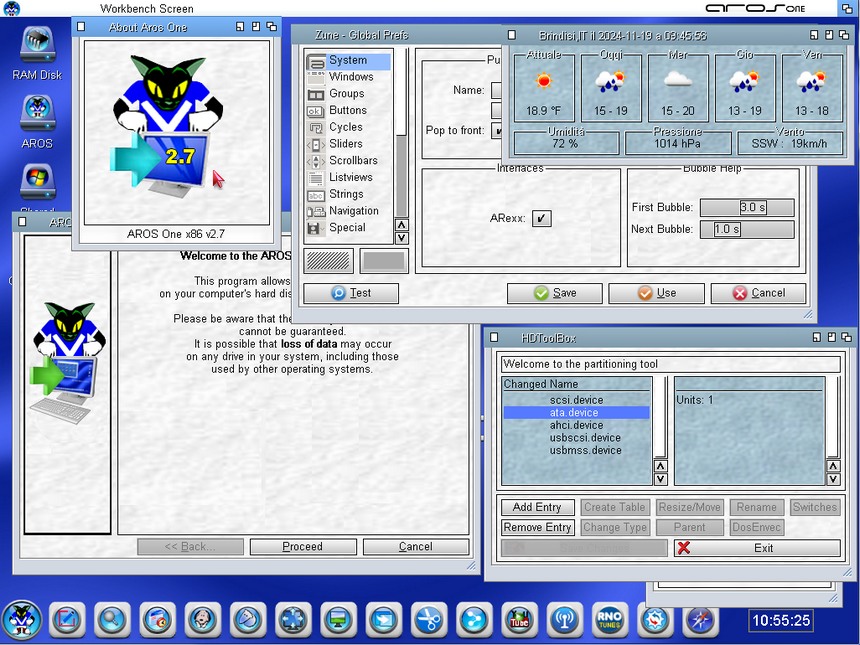Viewport: 860px width, 645px height.
Task: Launch the RNO Tunes dock icon
Action: pyautogui.click(x=610, y=620)
